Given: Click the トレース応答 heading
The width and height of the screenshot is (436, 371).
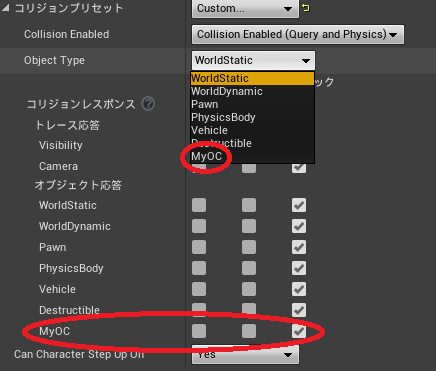Looking at the screenshot, I should coord(68,125).
